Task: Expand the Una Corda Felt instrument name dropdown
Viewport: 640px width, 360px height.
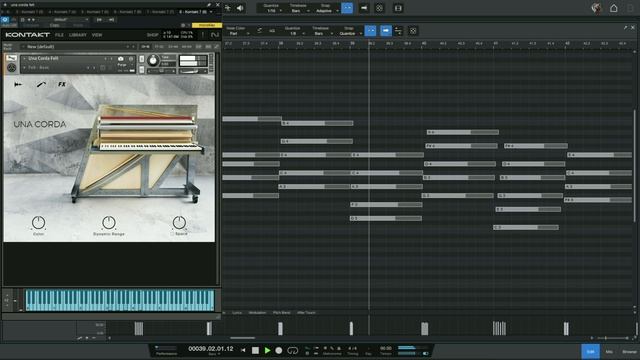Action: tap(24, 59)
